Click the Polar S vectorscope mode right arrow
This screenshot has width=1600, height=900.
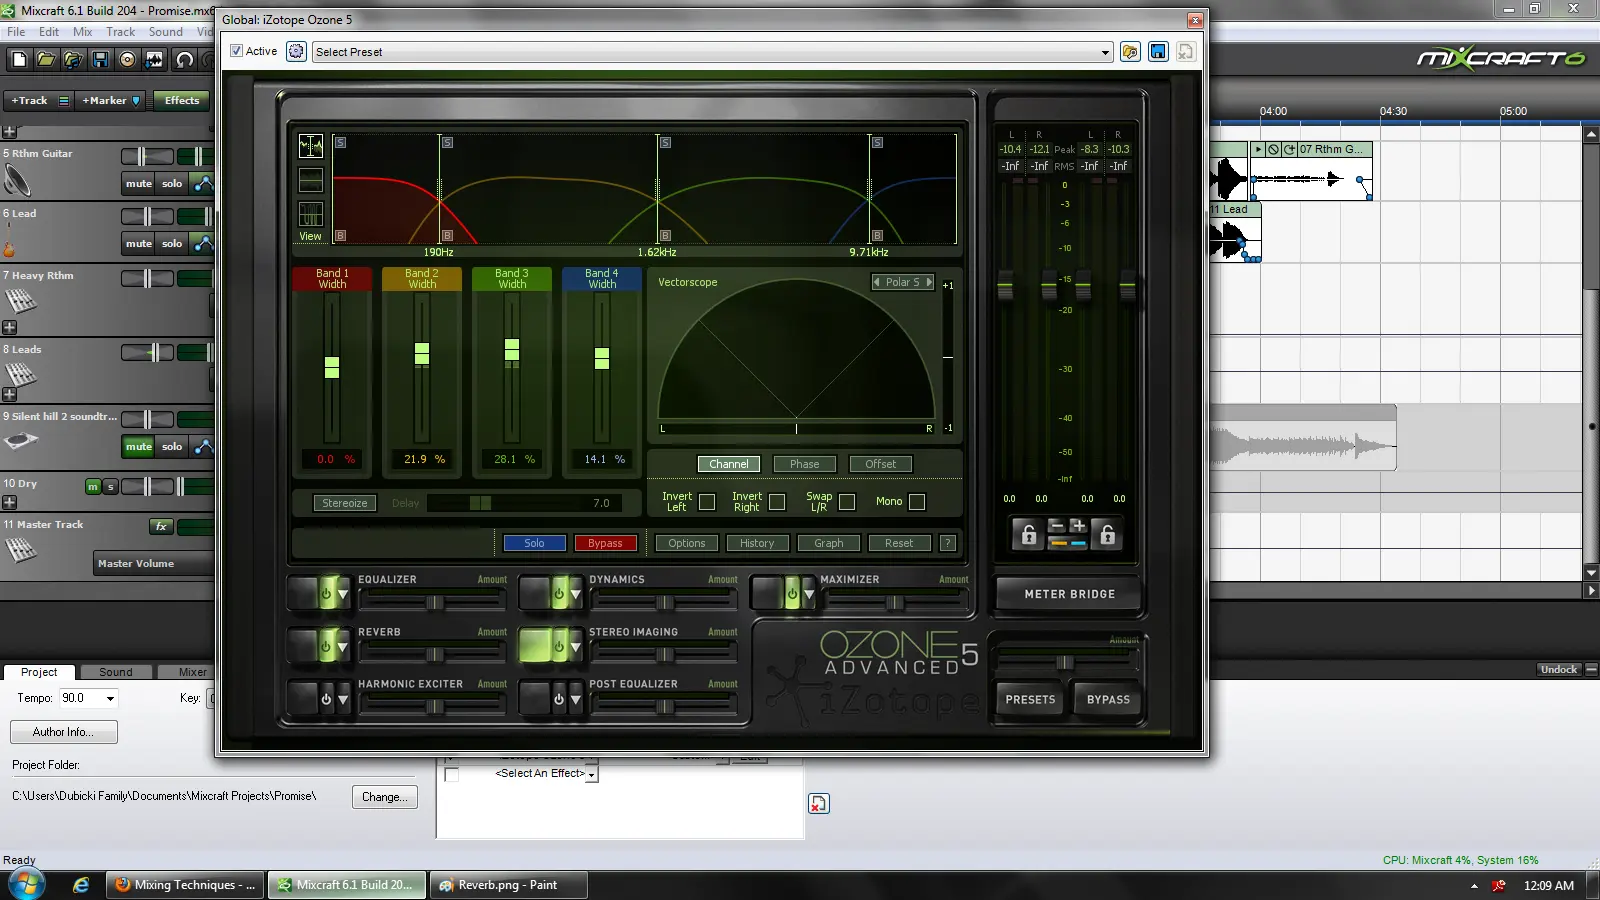[929, 282]
